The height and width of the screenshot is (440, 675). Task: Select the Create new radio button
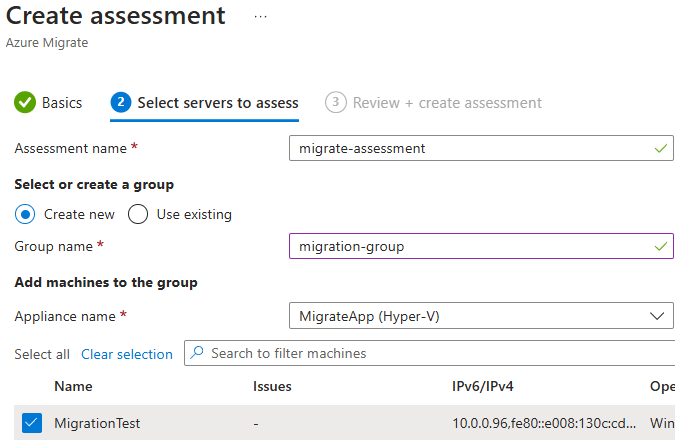click(25, 214)
